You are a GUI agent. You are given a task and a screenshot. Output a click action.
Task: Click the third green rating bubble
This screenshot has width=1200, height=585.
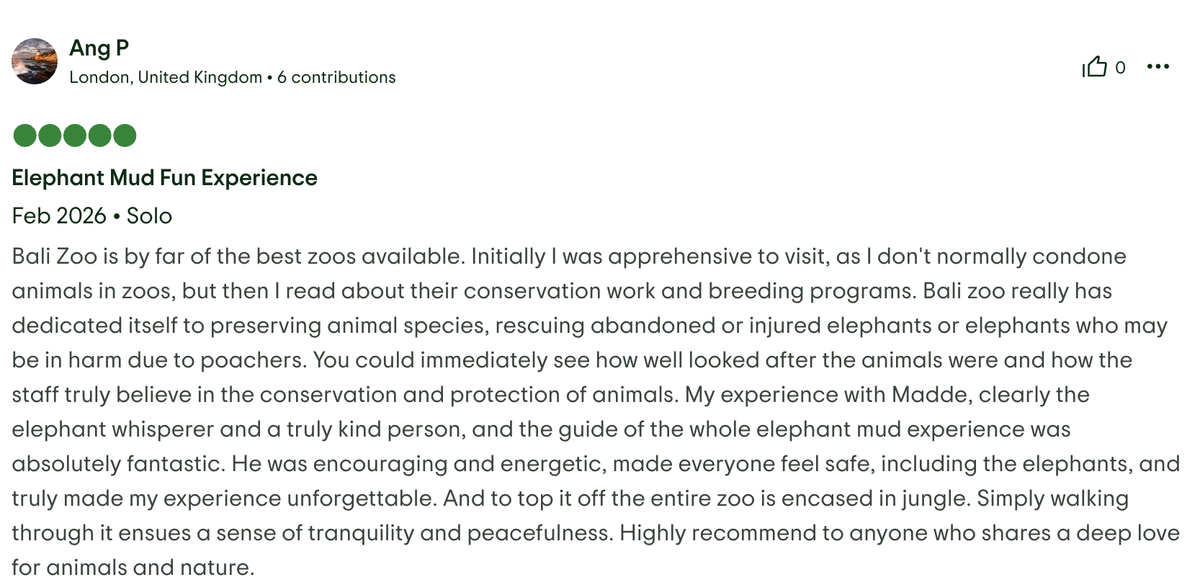click(x=74, y=135)
